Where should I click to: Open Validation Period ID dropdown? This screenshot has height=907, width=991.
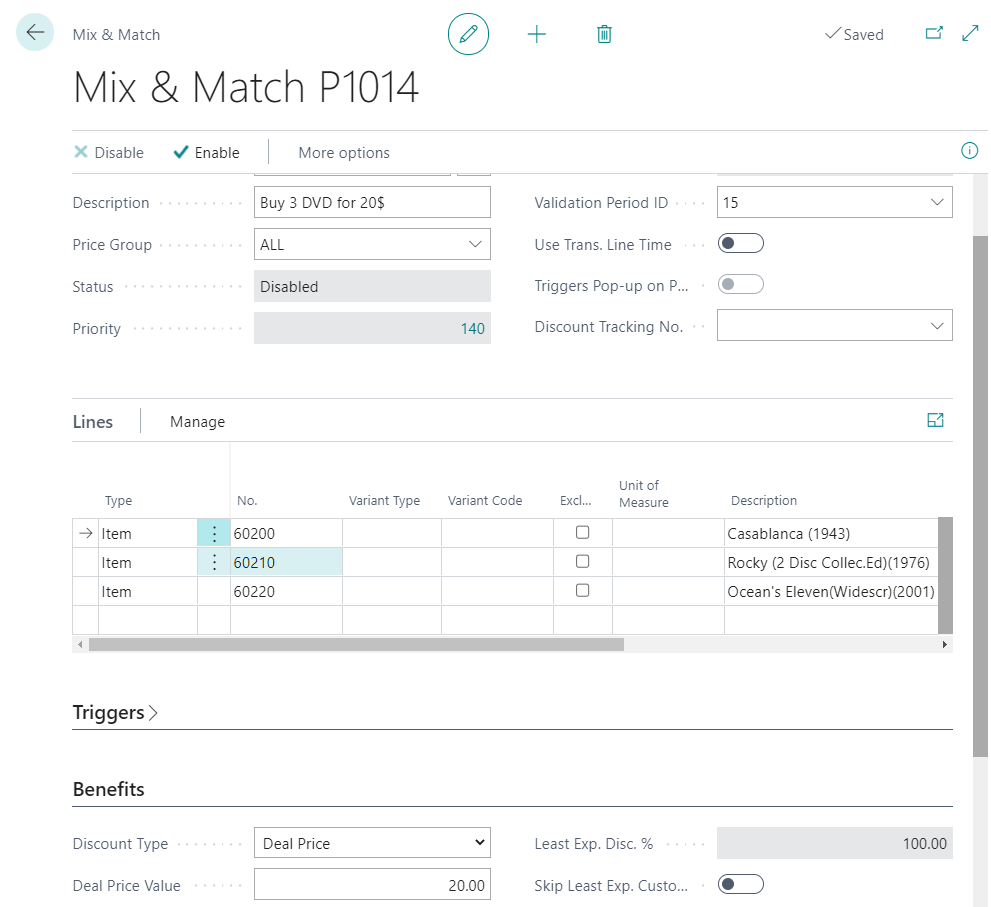pyautogui.click(x=937, y=202)
